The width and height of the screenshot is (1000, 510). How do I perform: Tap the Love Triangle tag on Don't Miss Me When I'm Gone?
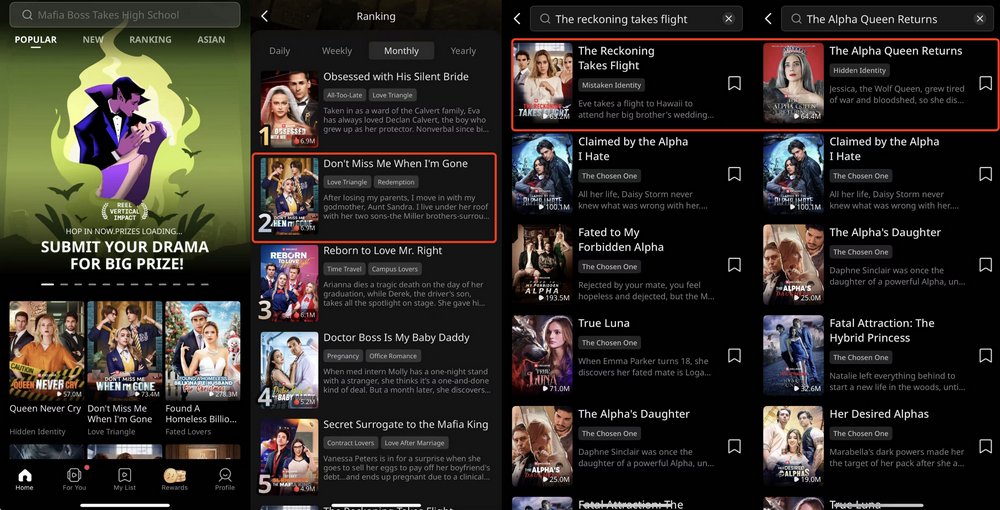pyautogui.click(x=347, y=183)
